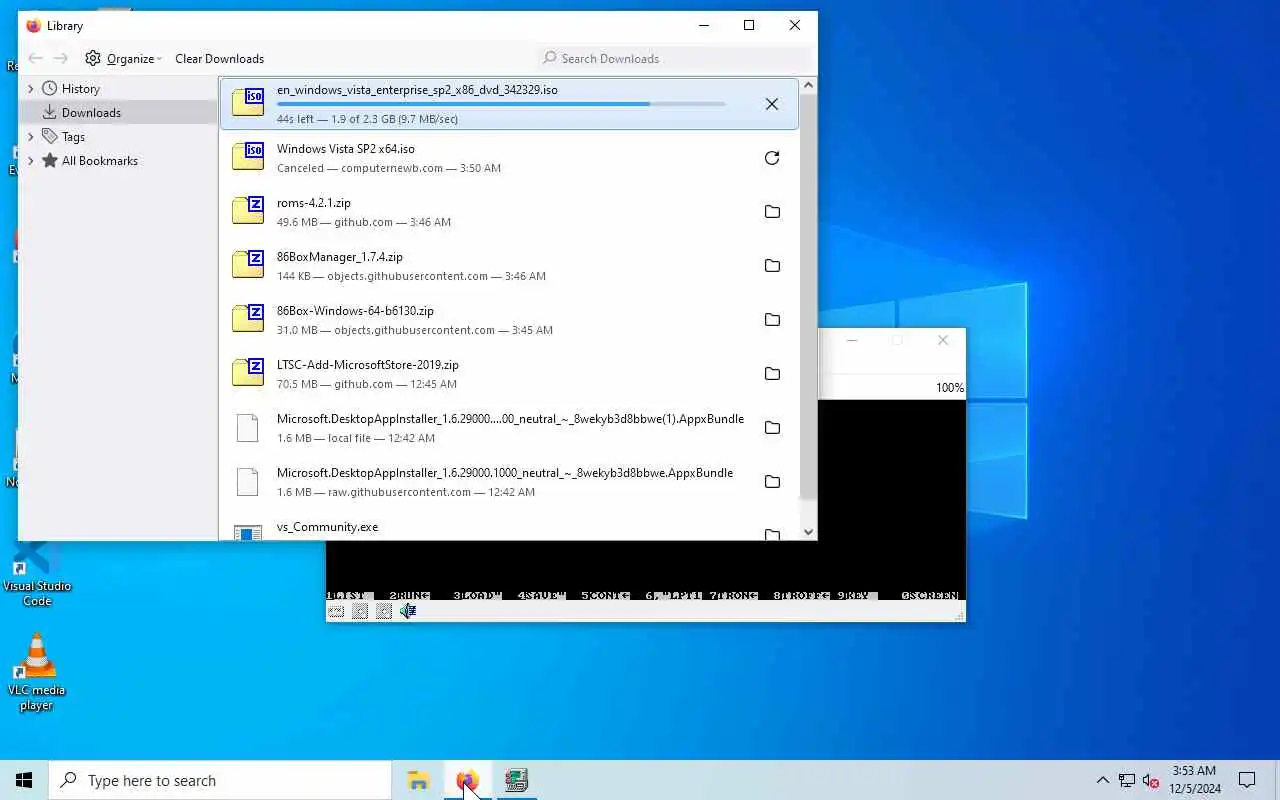The width and height of the screenshot is (1280, 800).
Task: Show 86BoxManager_1.7.4.zip in its folder
Action: click(x=772, y=266)
